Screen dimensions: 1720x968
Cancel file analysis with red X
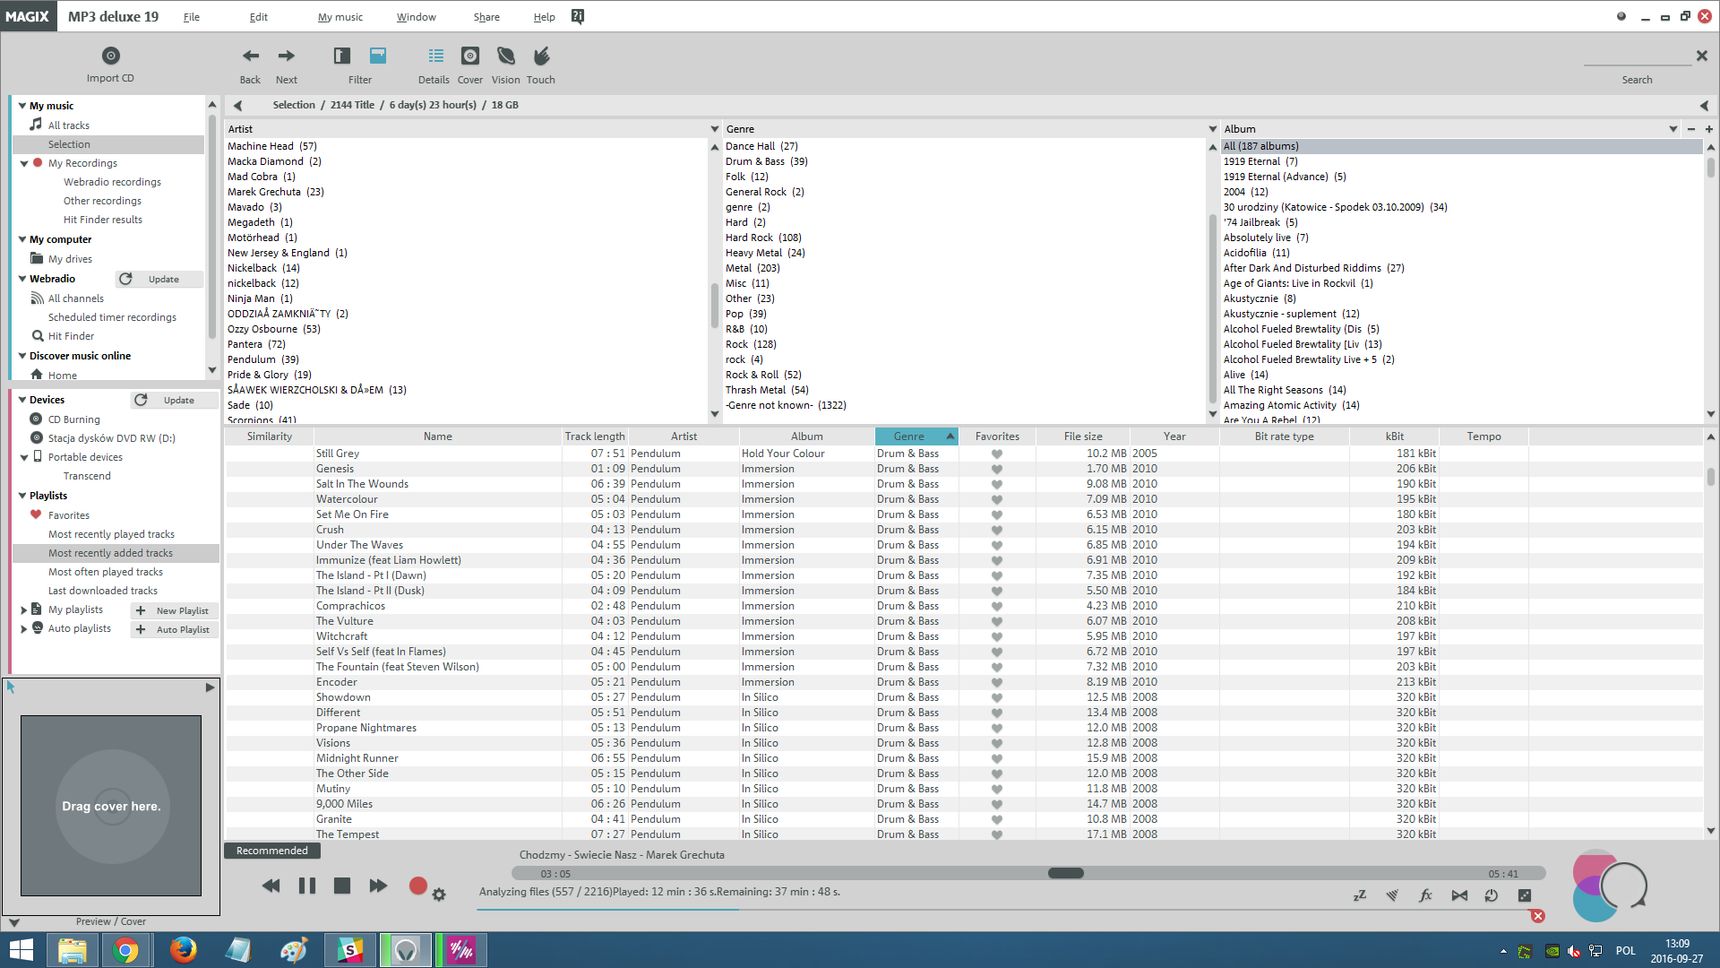[1538, 916]
